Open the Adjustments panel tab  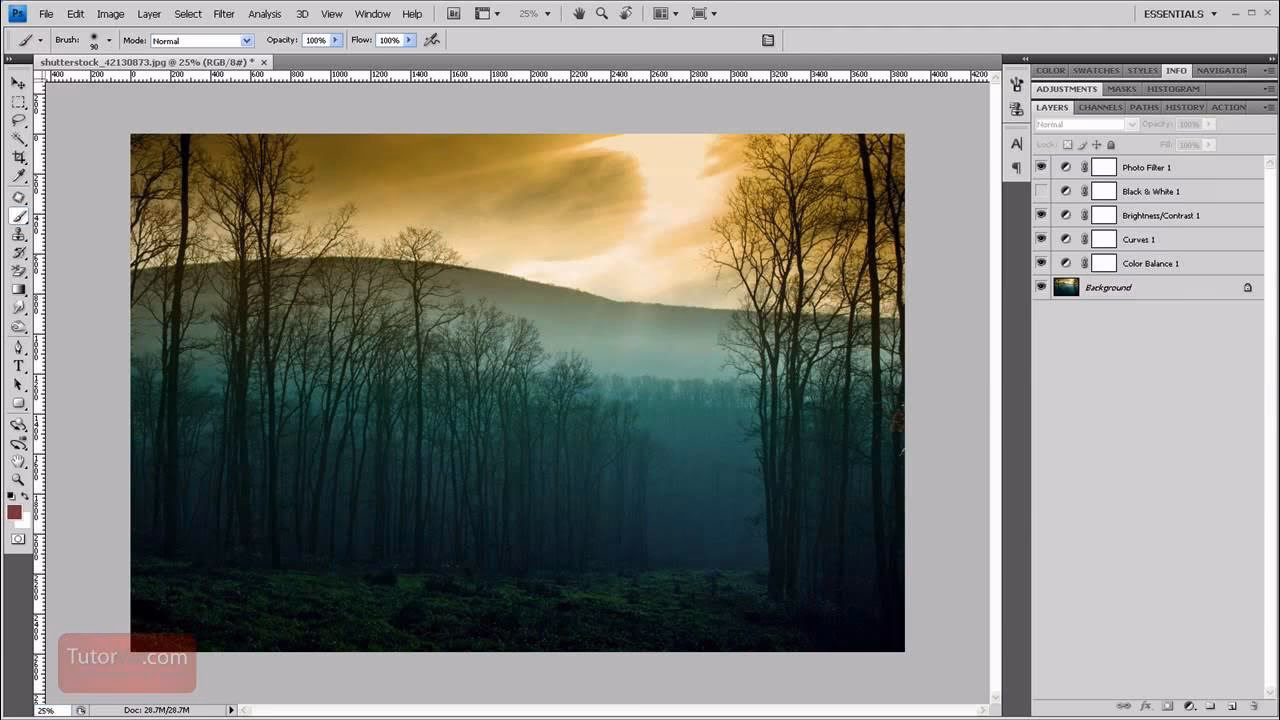click(1066, 89)
